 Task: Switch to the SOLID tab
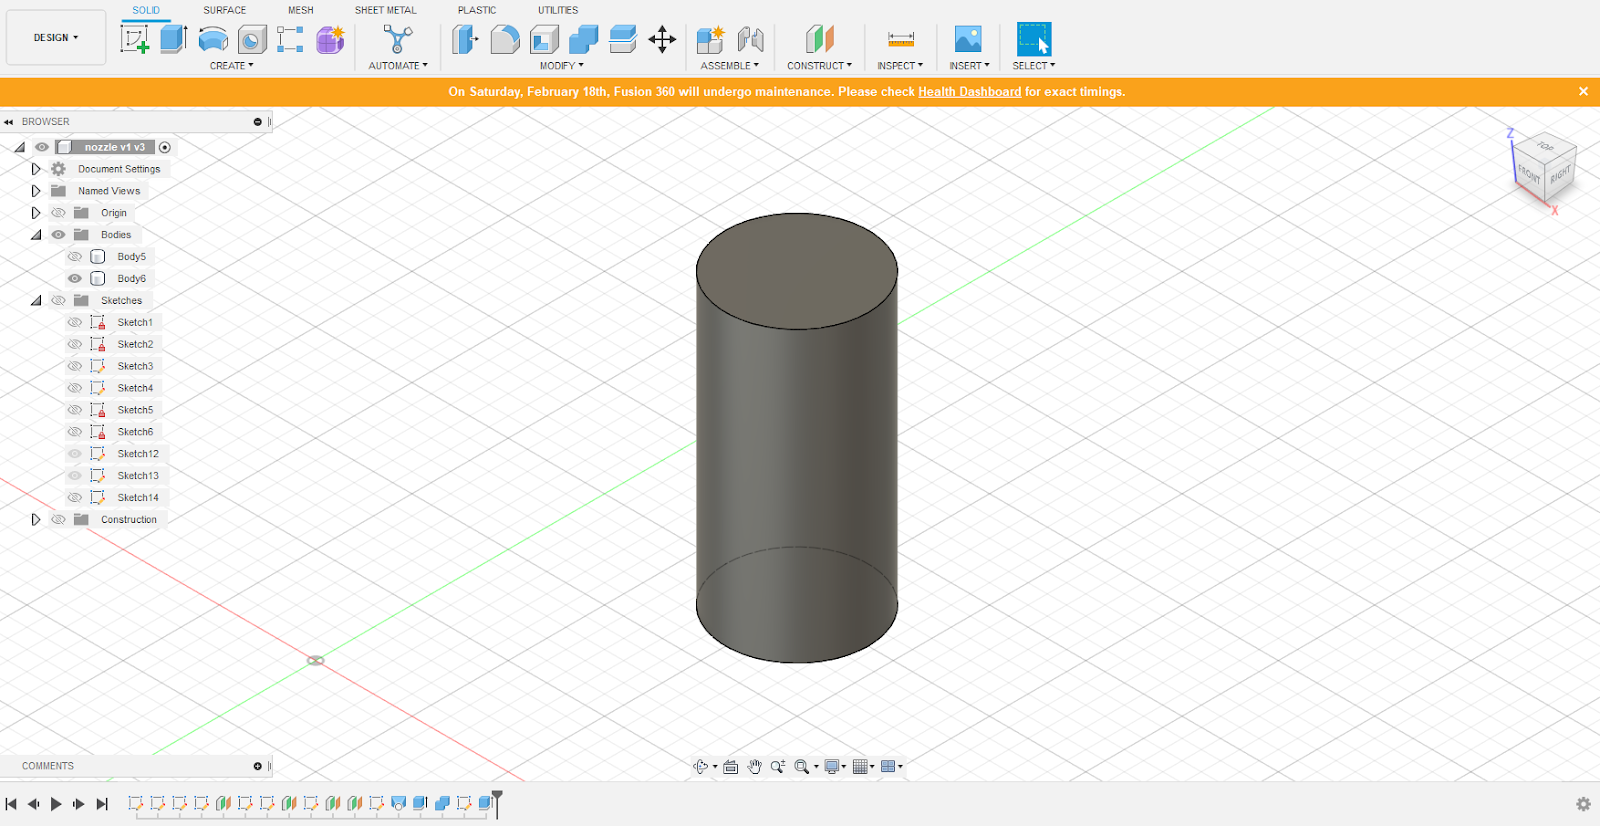point(146,10)
